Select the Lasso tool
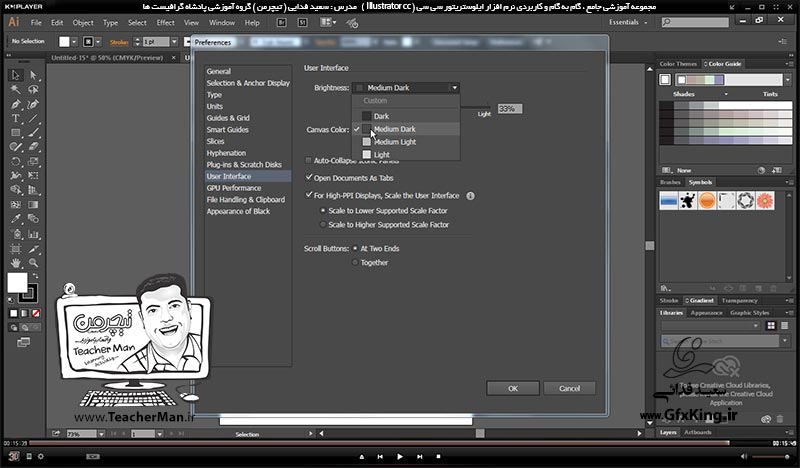The width and height of the screenshot is (800, 468). click(33, 89)
